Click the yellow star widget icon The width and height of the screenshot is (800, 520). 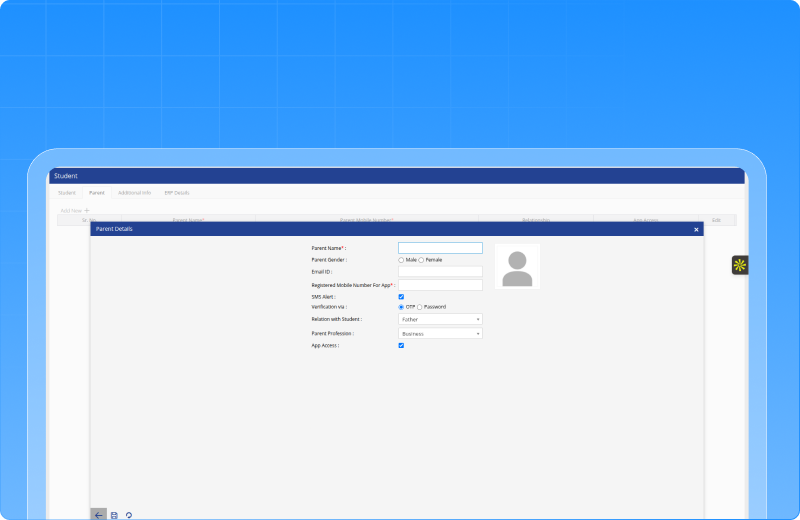click(x=740, y=265)
